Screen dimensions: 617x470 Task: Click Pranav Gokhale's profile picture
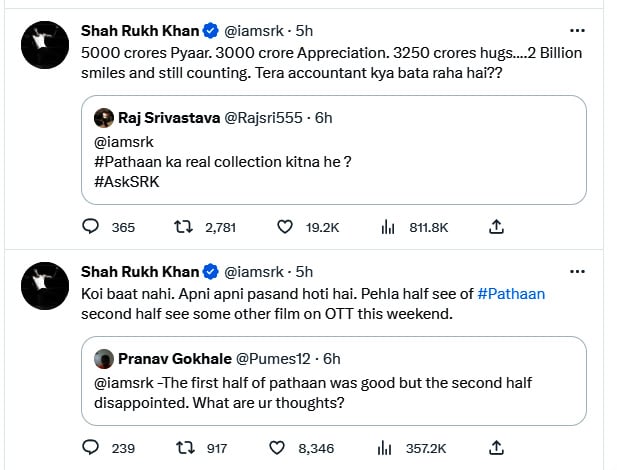click(x=103, y=358)
